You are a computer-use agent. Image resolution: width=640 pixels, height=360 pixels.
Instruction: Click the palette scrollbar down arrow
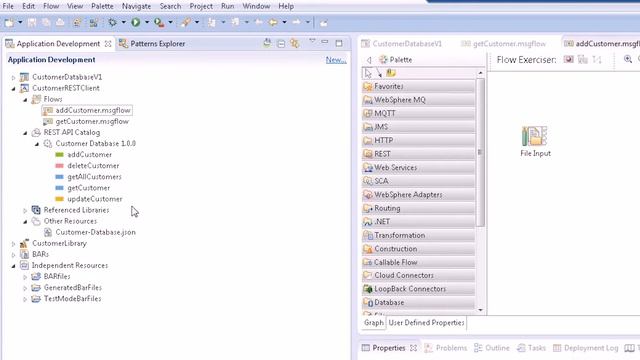(480, 310)
